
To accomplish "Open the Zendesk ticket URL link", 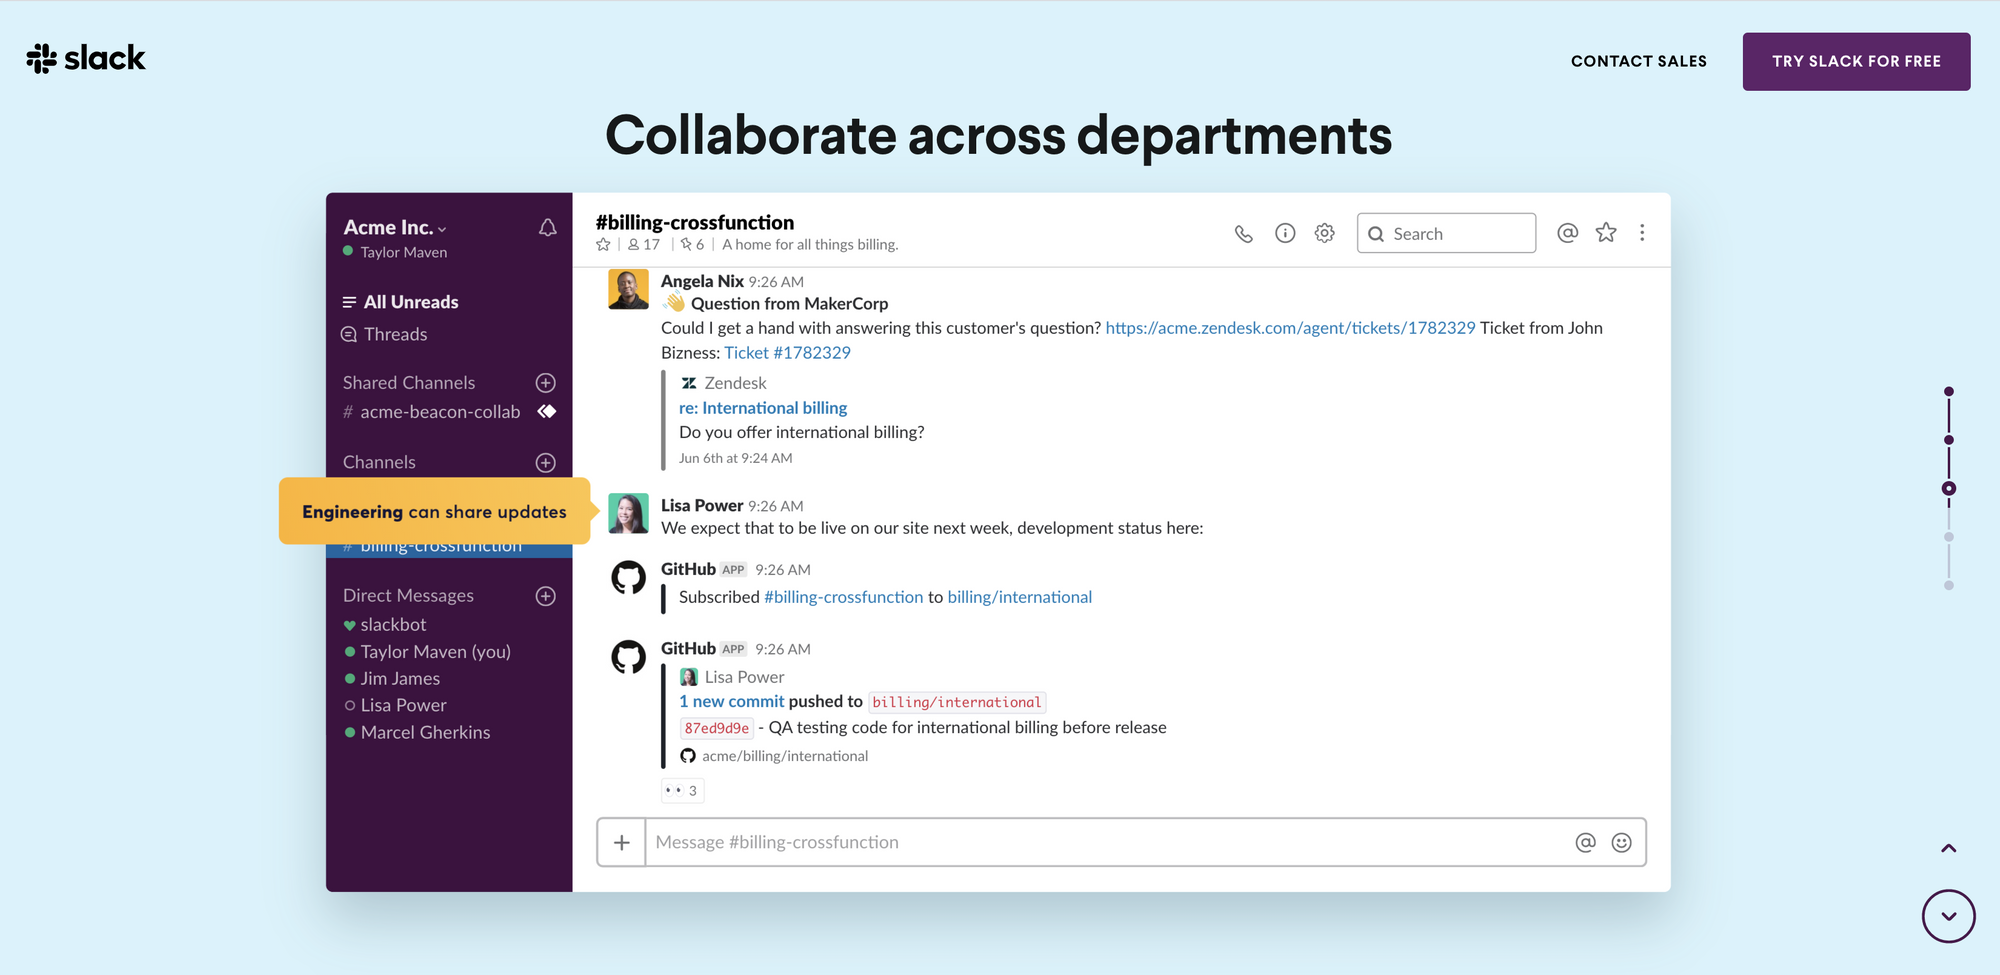I will 1290,328.
